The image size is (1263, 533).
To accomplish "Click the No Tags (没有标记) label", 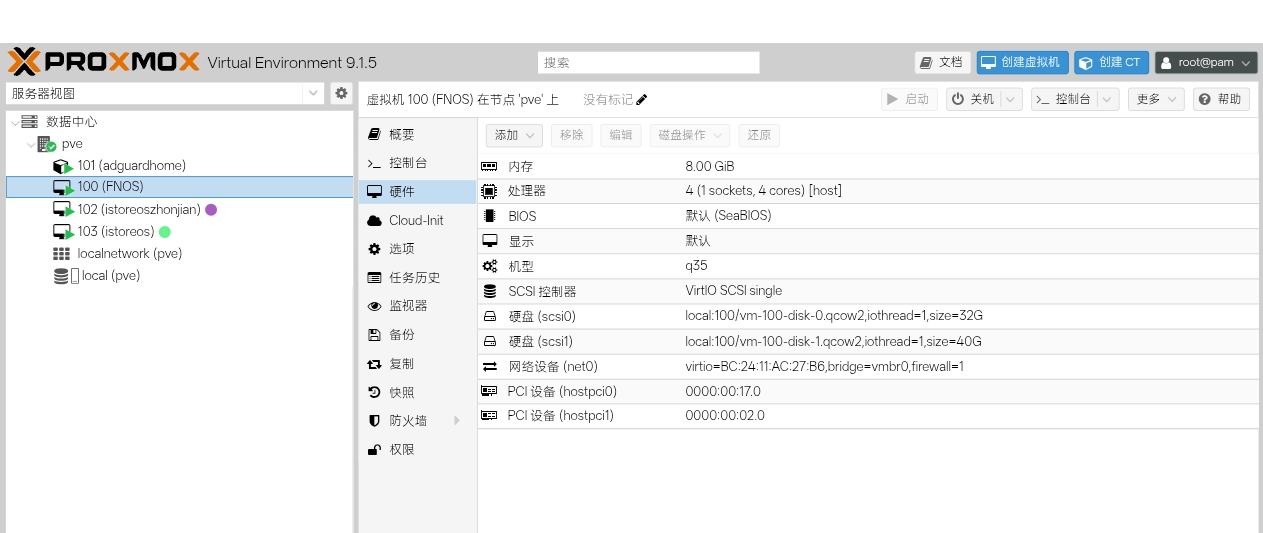I will coord(608,99).
